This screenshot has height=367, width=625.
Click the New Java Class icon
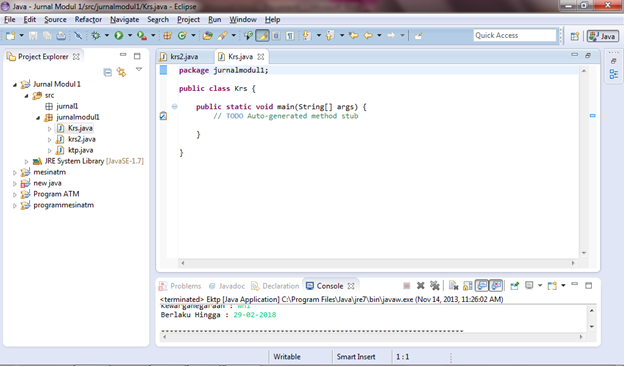(182, 35)
